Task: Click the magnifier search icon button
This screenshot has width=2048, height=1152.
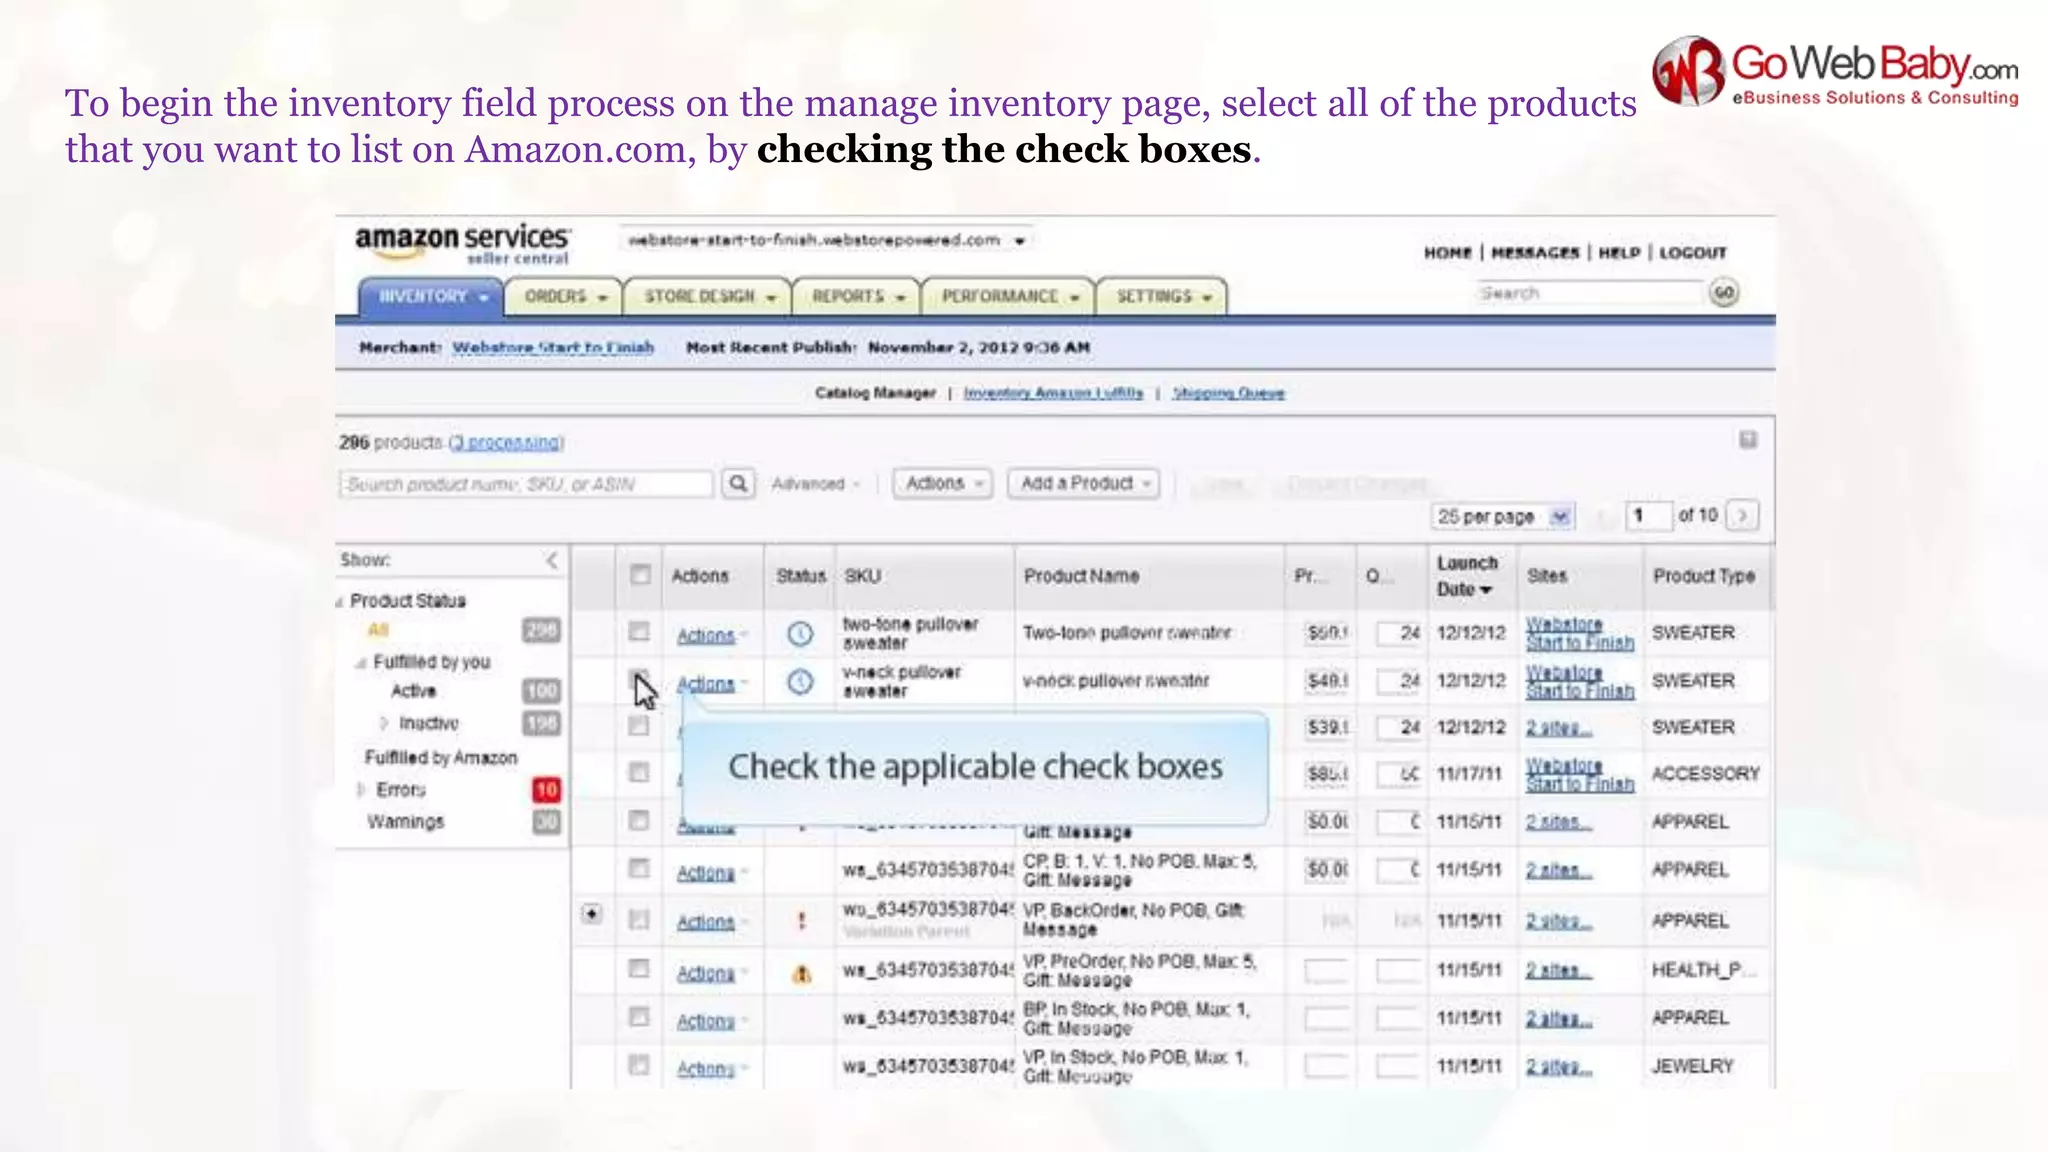Action: (x=738, y=484)
